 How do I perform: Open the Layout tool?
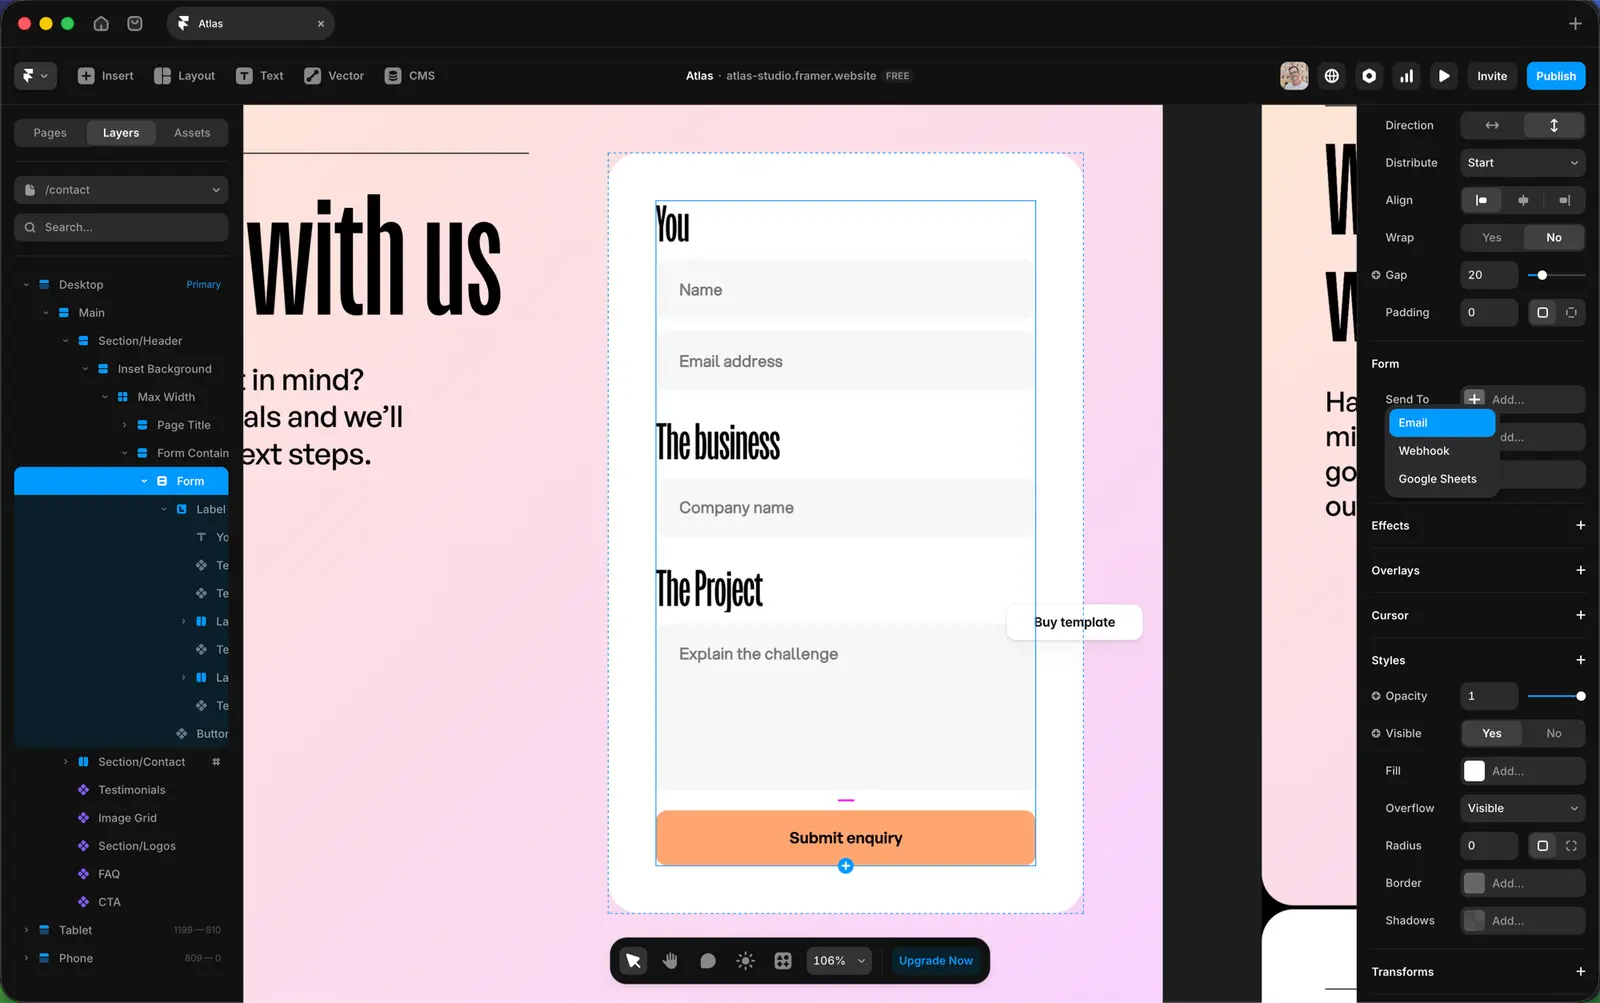[x=184, y=76]
